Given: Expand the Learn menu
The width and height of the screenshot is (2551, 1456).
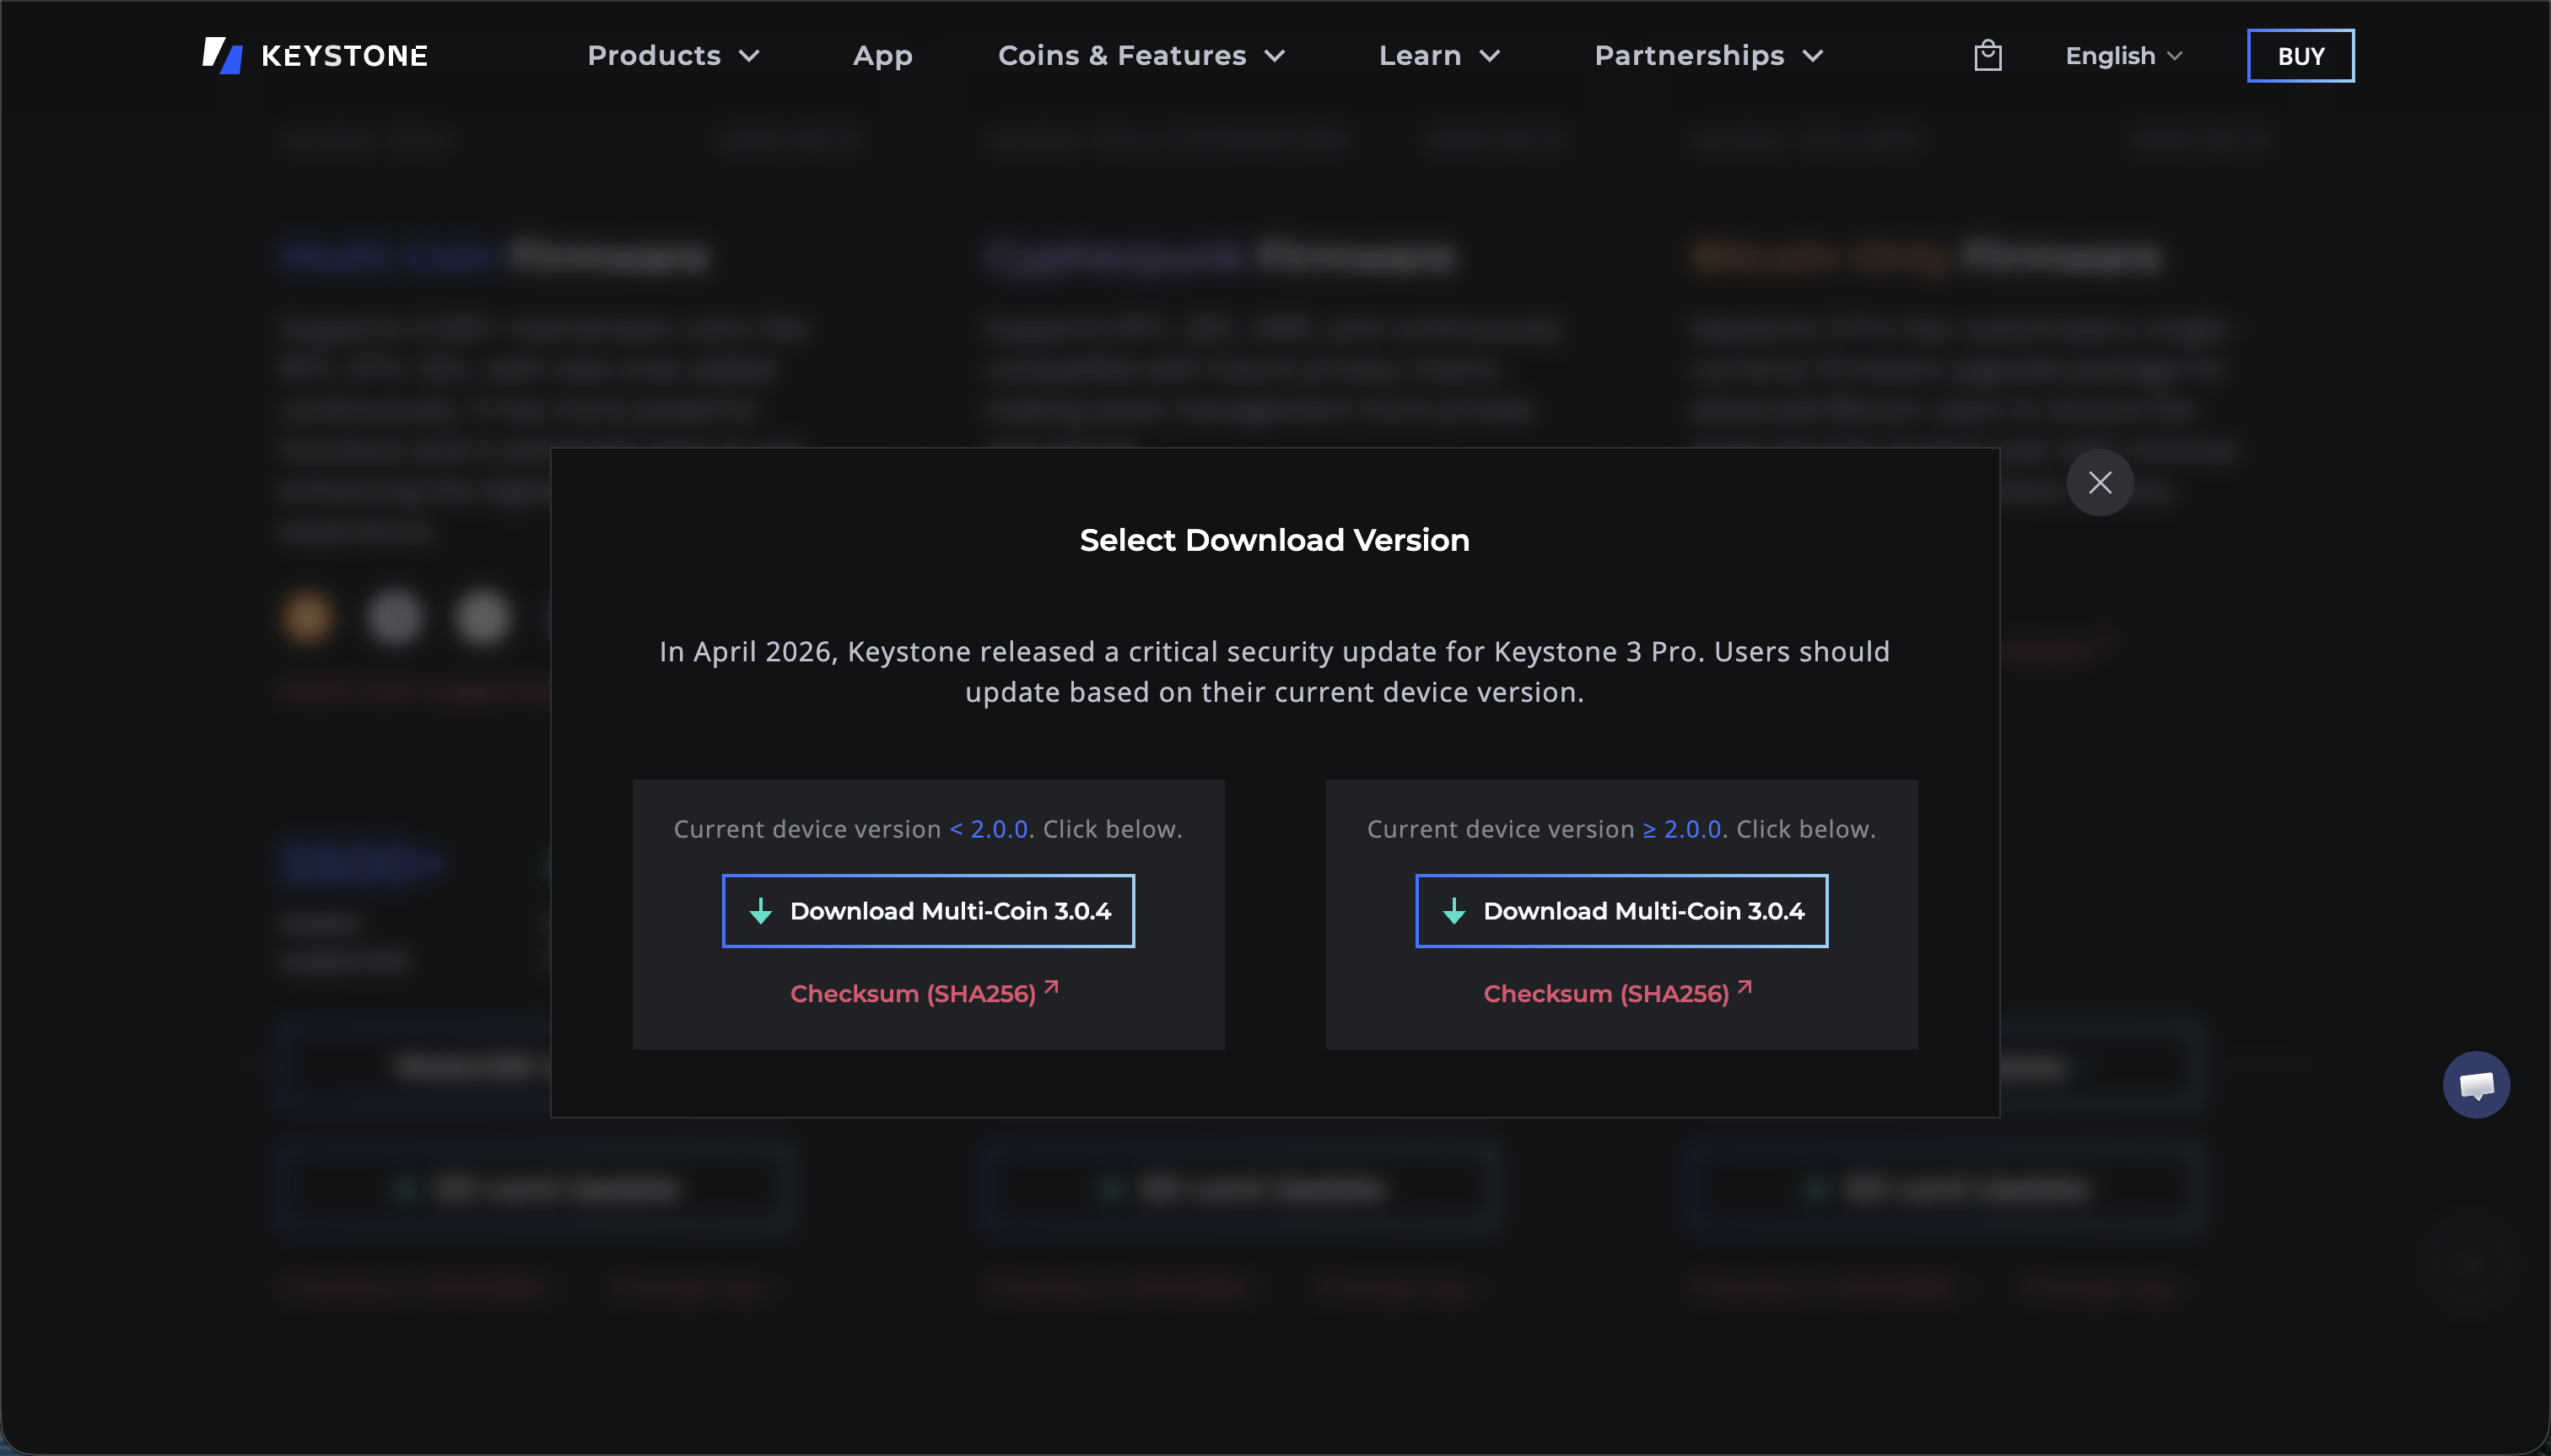Looking at the screenshot, I should click(x=1439, y=55).
